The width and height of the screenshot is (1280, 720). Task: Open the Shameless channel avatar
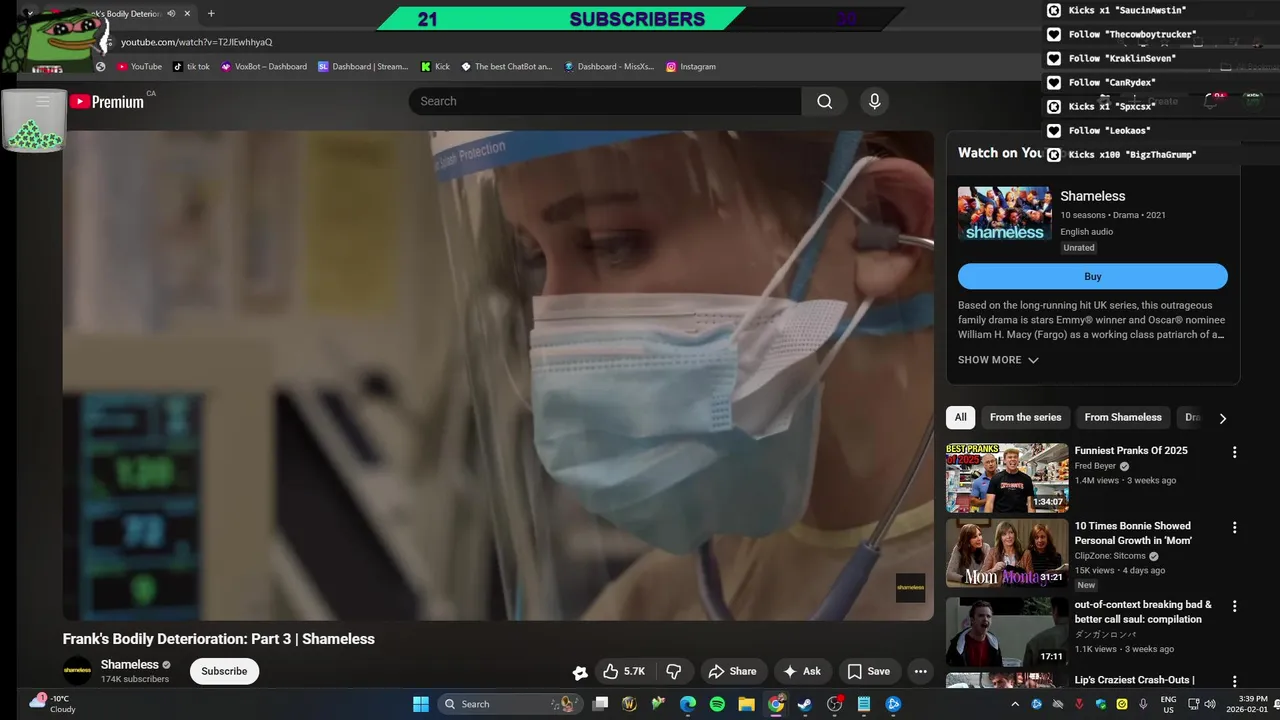tap(77, 671)
